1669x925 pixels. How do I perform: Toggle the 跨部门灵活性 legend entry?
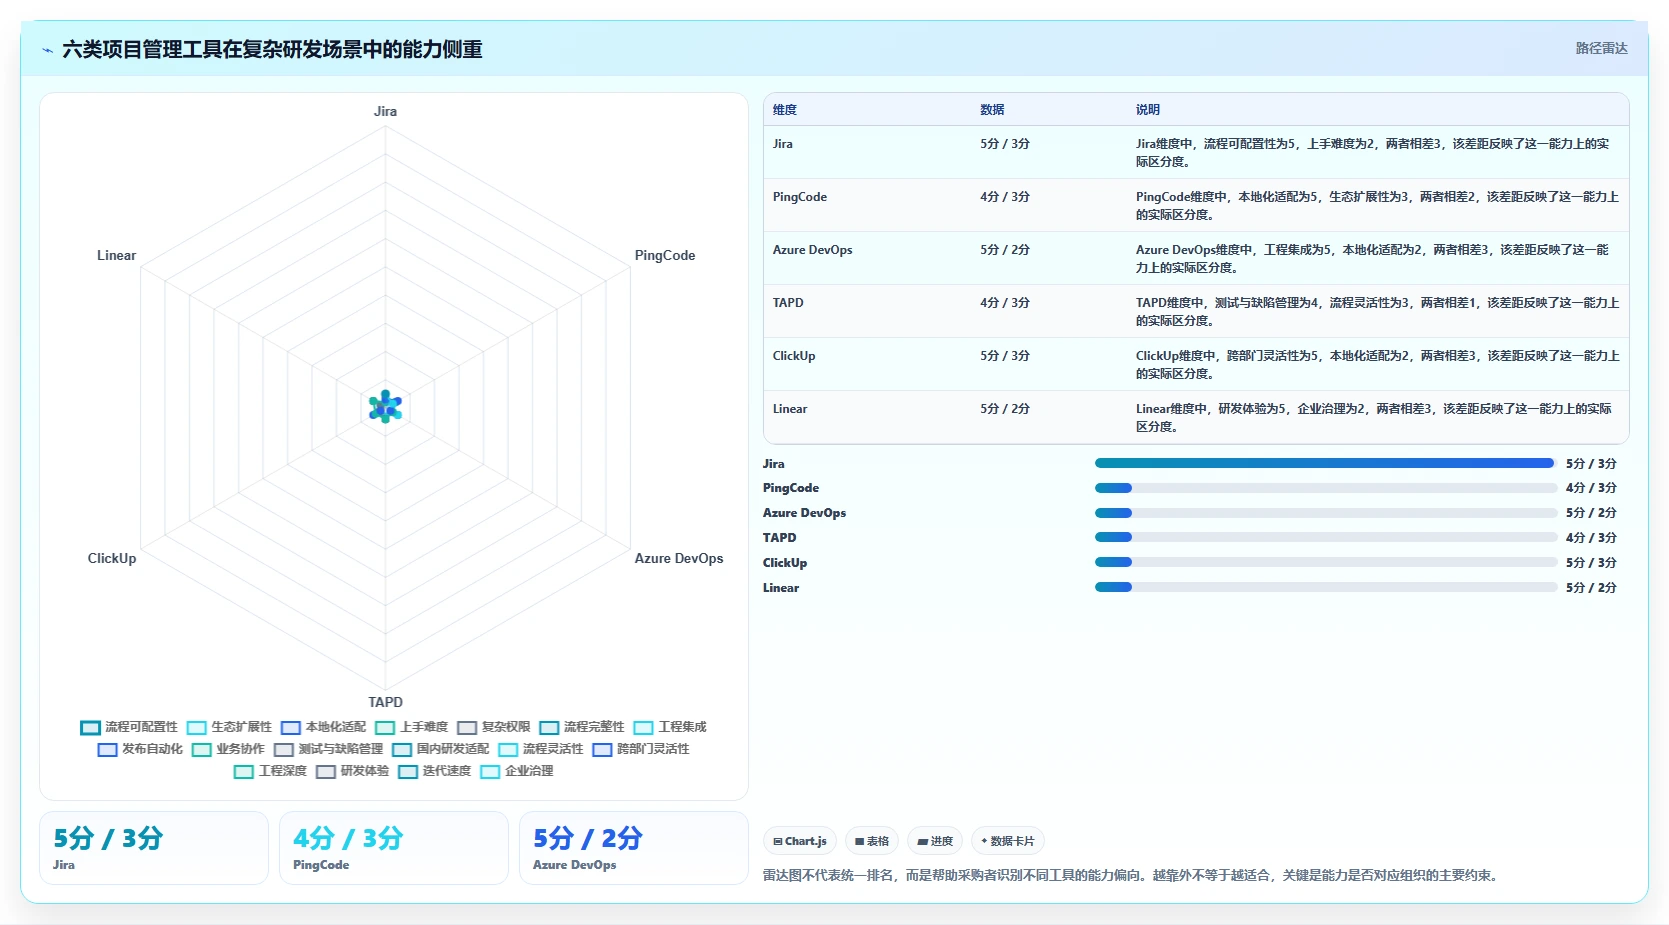pos(641,749)
